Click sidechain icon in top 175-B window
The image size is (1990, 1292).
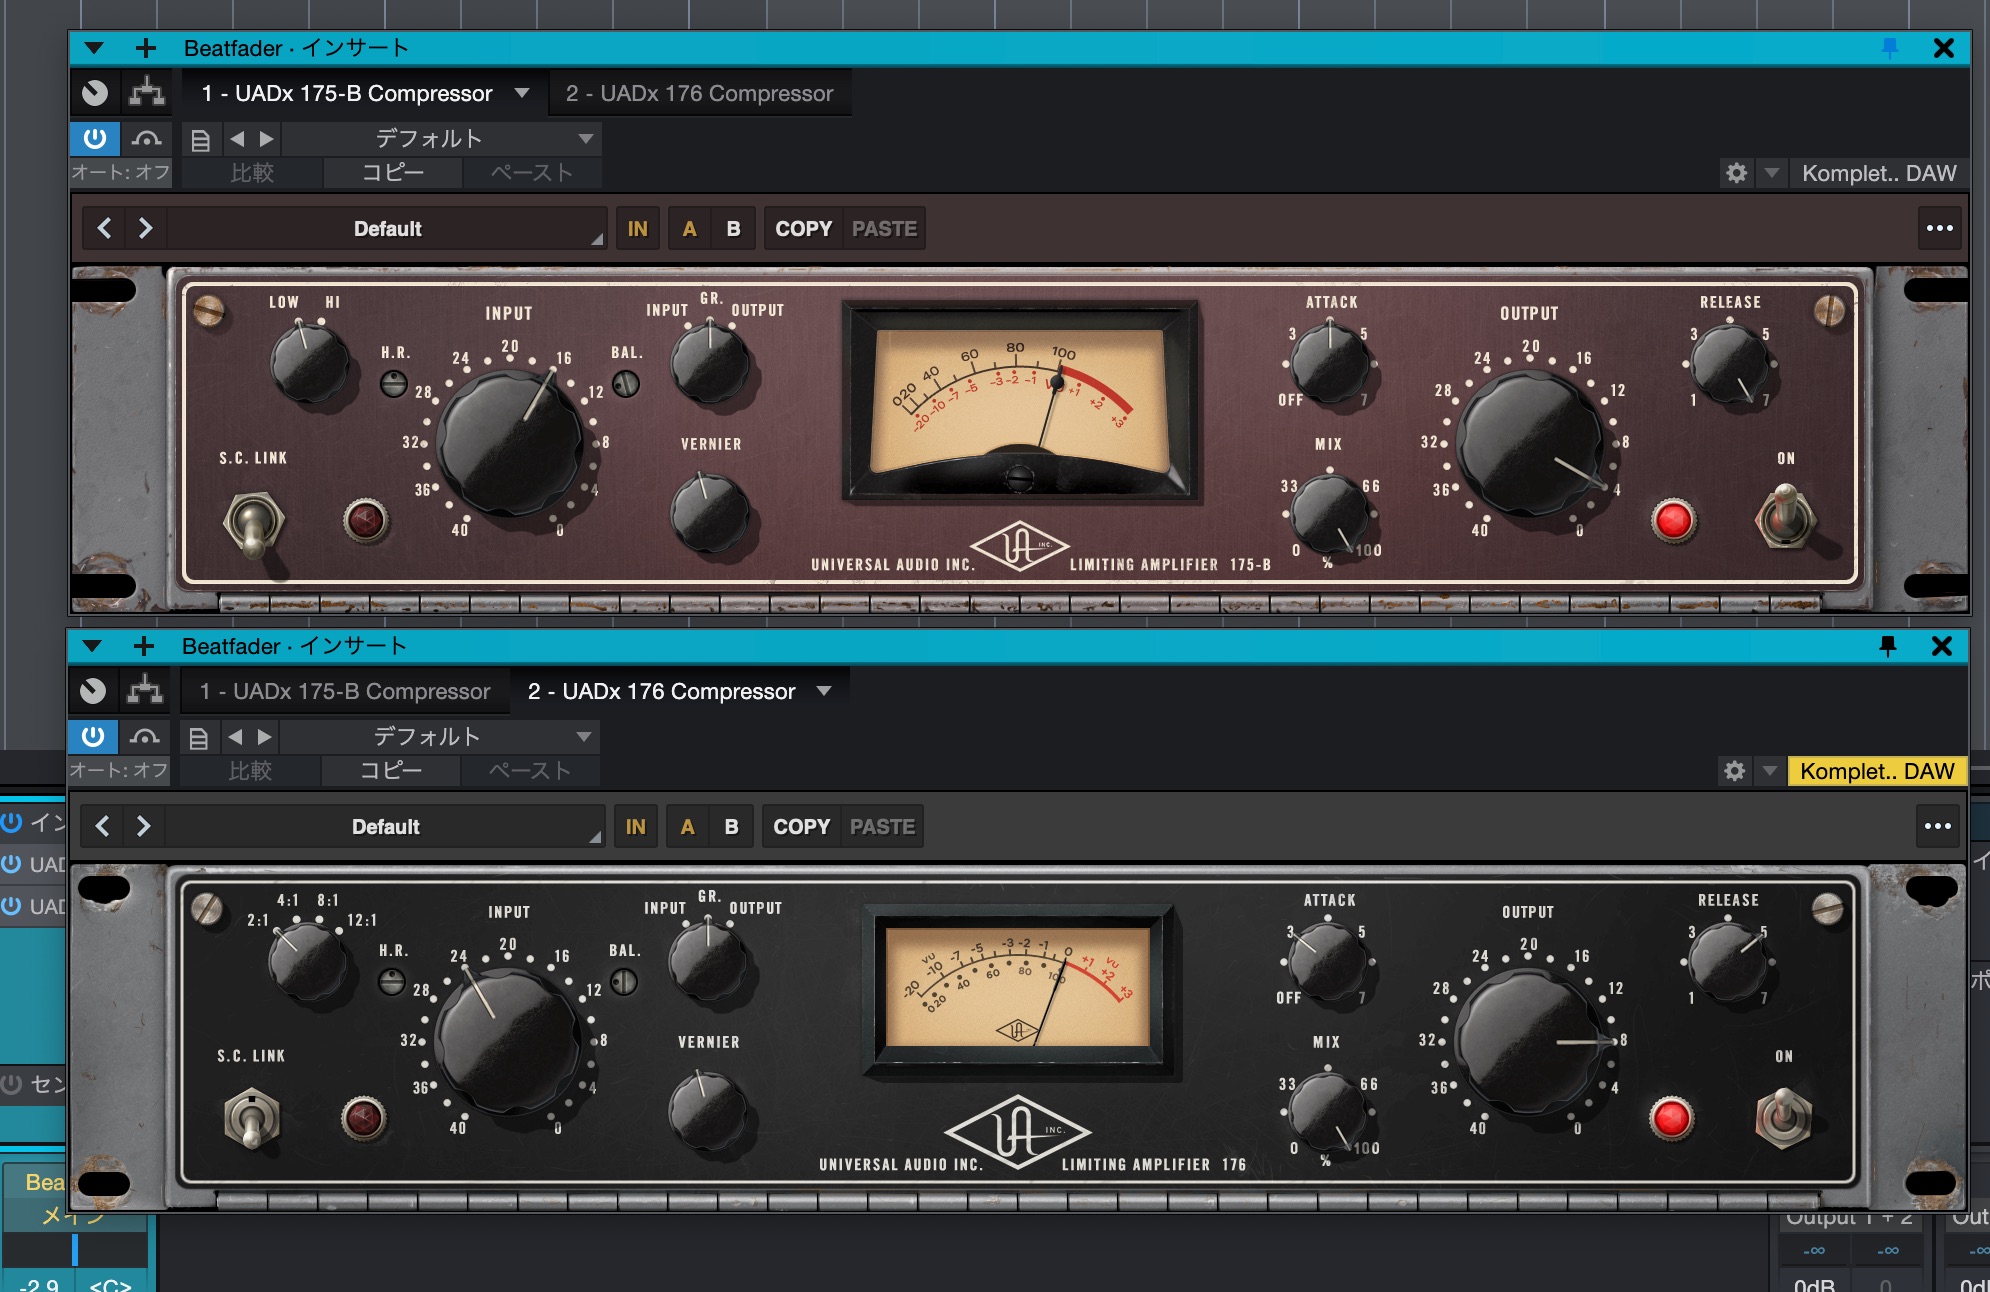(x=147, y=138)
